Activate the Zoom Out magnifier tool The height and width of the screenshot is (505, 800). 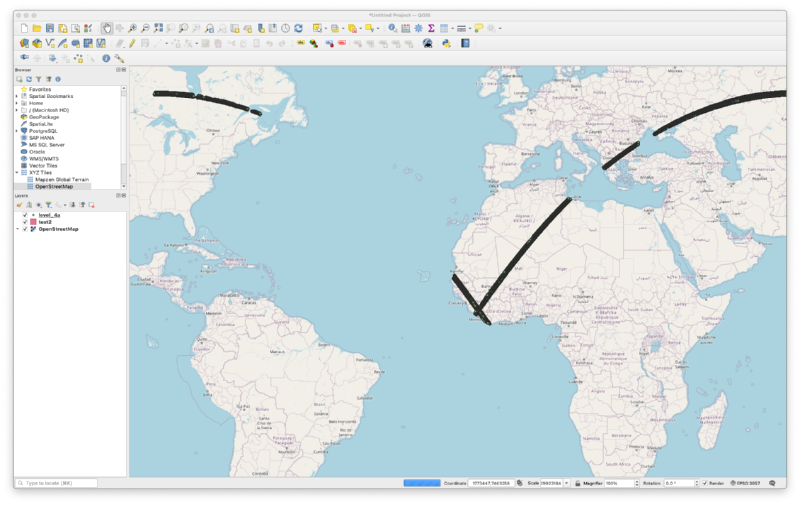coord(145,28)
